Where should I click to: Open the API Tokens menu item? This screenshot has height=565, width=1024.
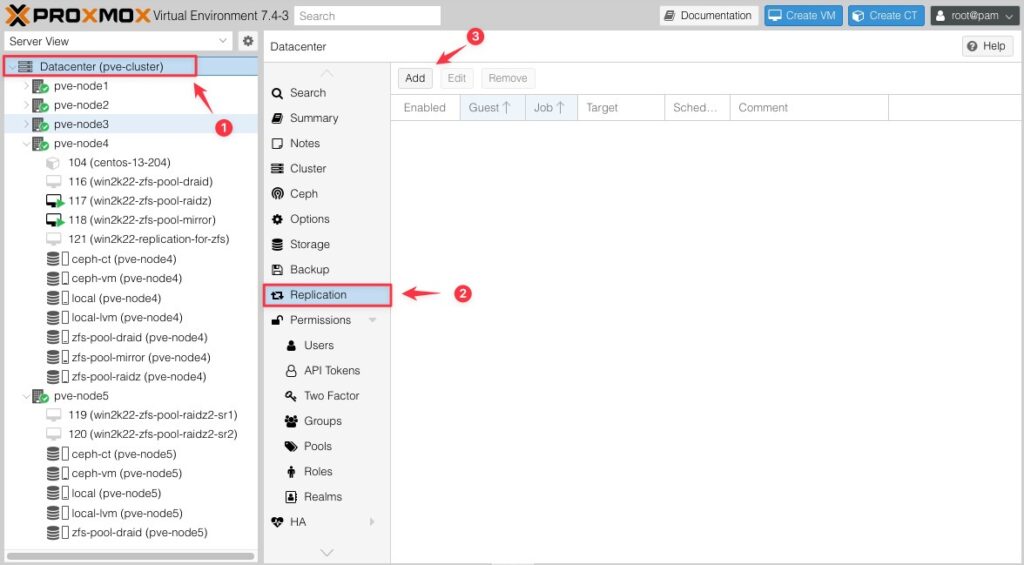click(327, 370)
